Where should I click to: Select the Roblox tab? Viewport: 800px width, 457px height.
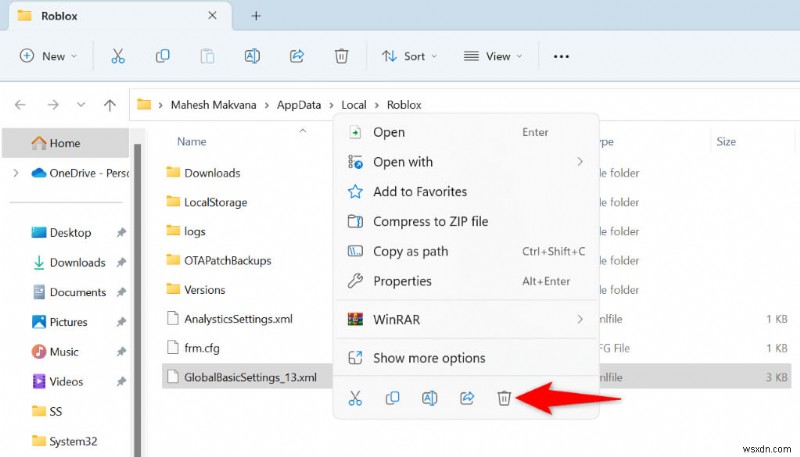tap(120, 16)
